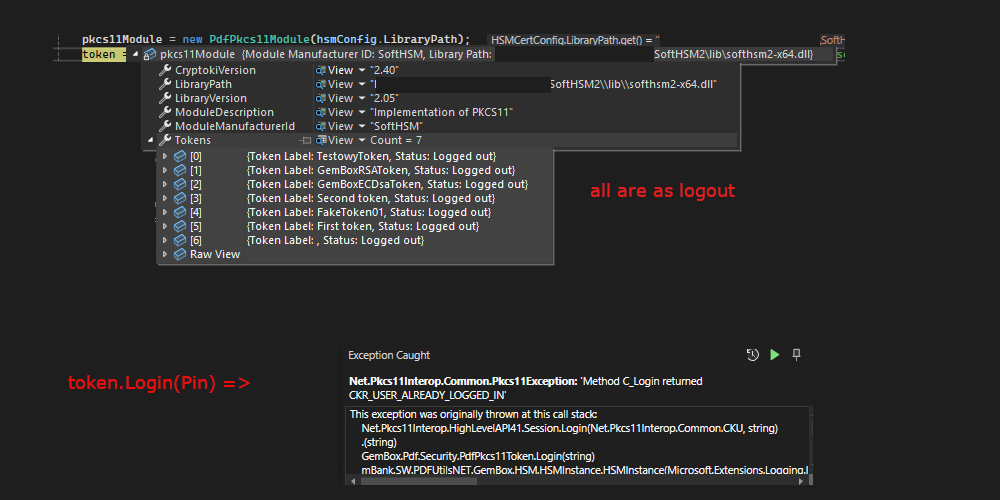
Task: Click Session.Login call stack line
Action: [570, 429]
